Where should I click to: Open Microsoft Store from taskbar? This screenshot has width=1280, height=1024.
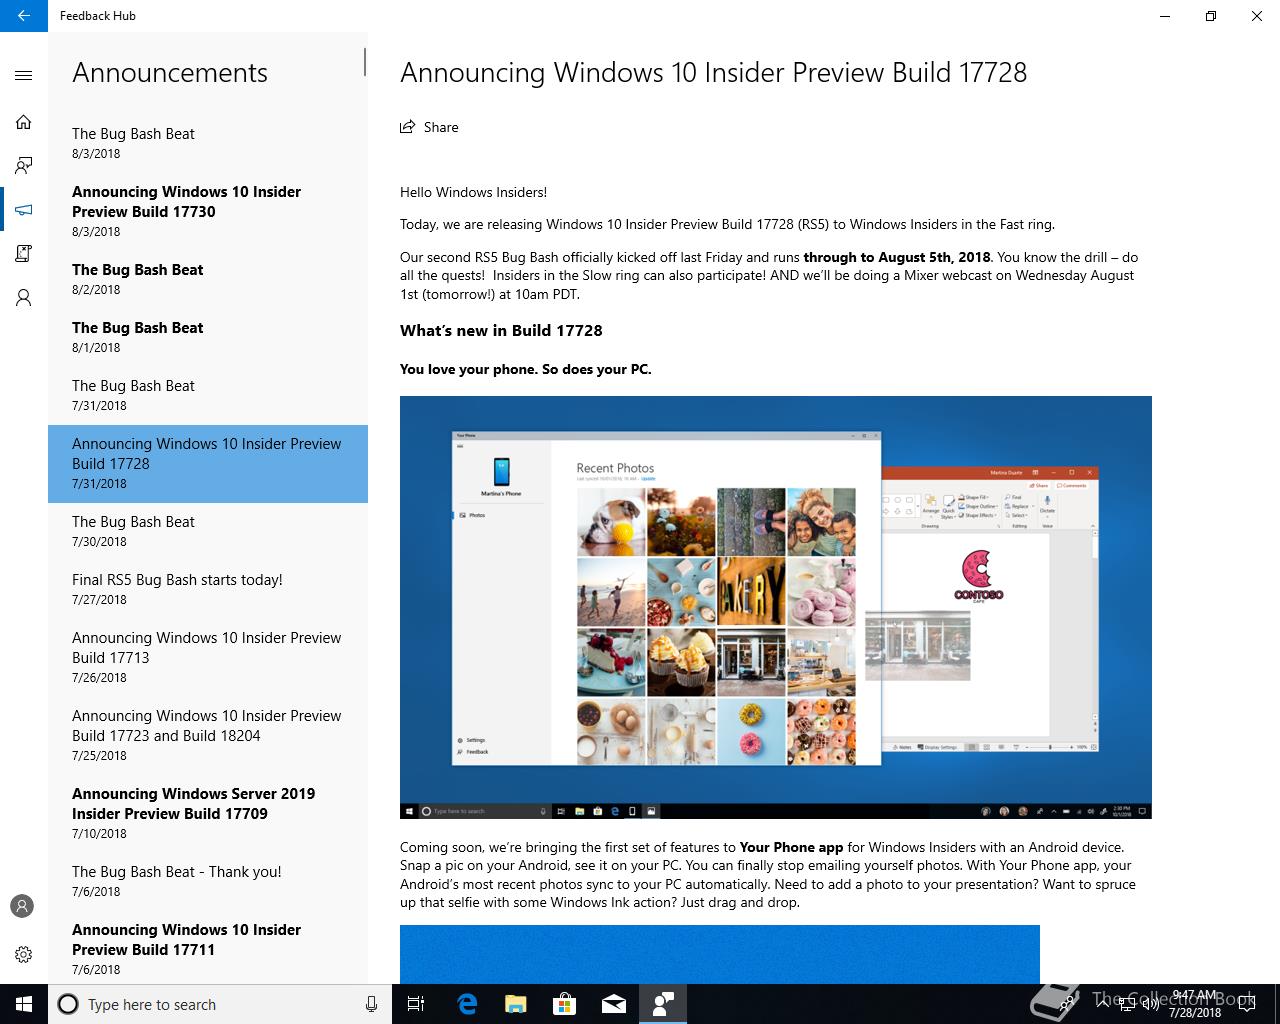pos(564,1004)
